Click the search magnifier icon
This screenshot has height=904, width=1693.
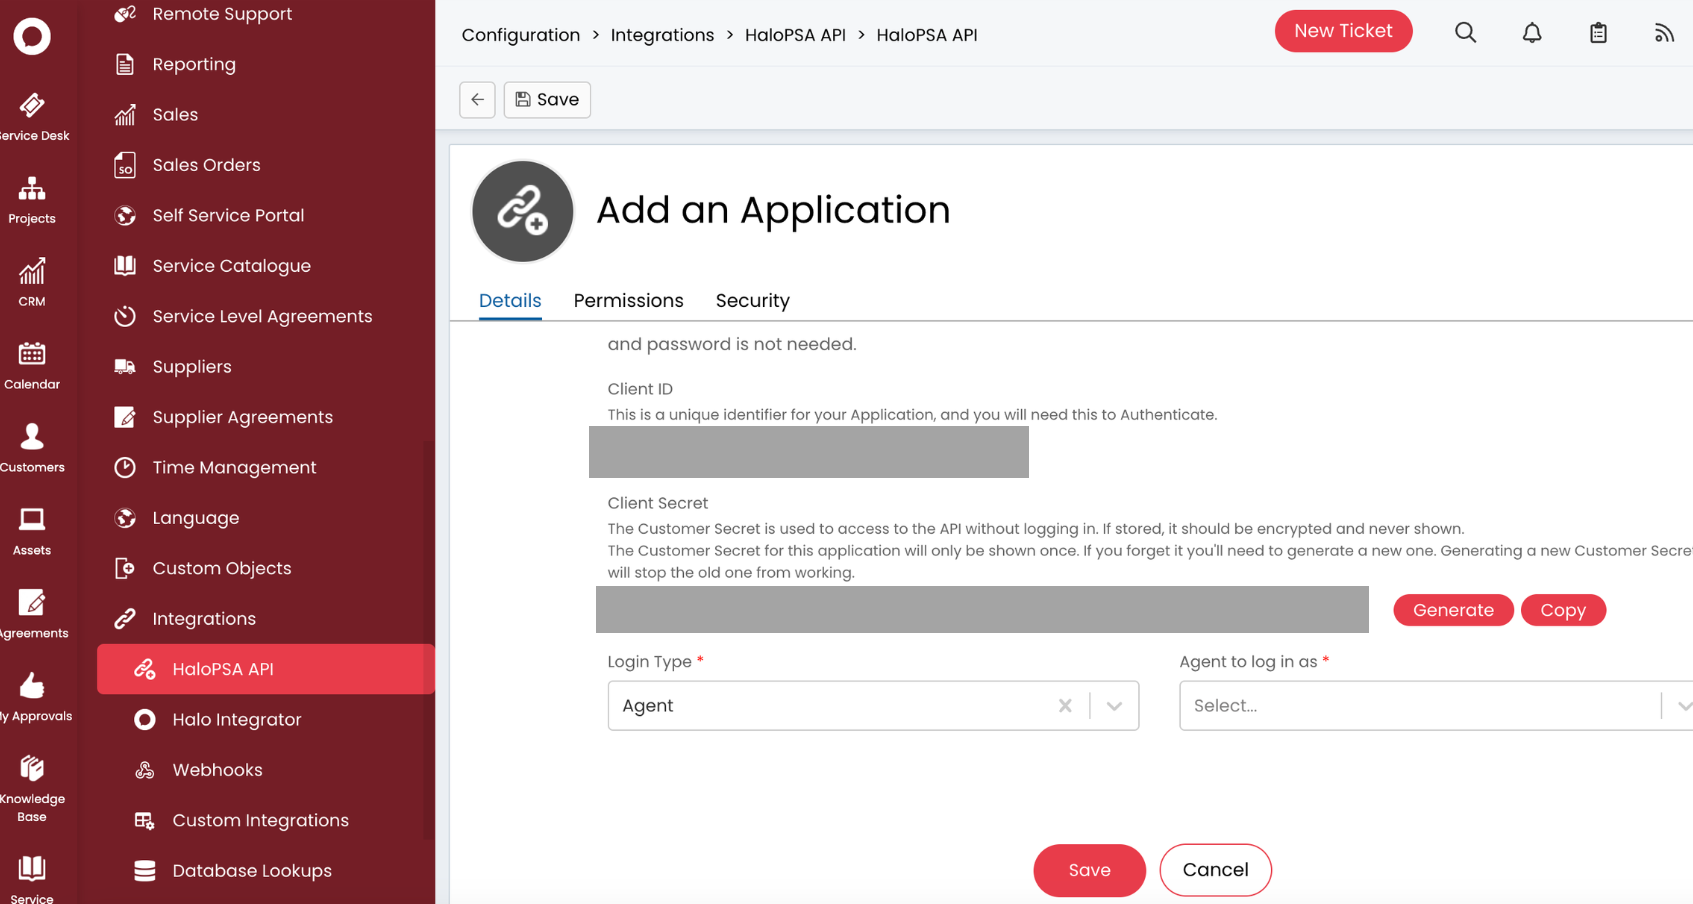[x=1465, y=32]
